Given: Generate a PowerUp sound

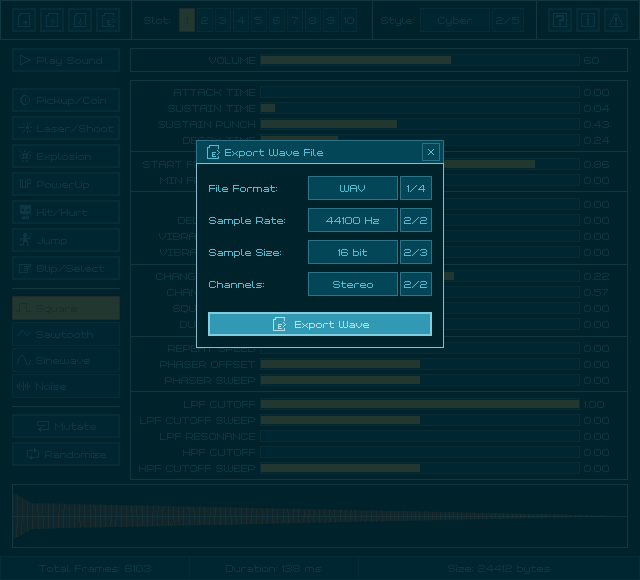Looking at the screenshot, I should [x=66, y=184].
